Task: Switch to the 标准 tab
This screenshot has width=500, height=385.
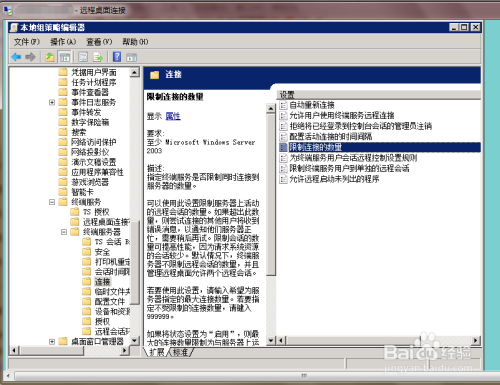Action: pos(180,352)
